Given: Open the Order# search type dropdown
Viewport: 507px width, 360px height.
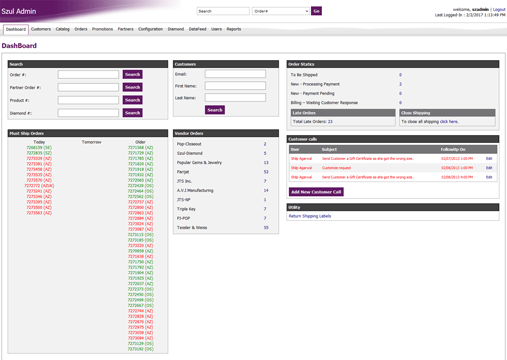Looking at the screenshot, I should coord(281,11).
